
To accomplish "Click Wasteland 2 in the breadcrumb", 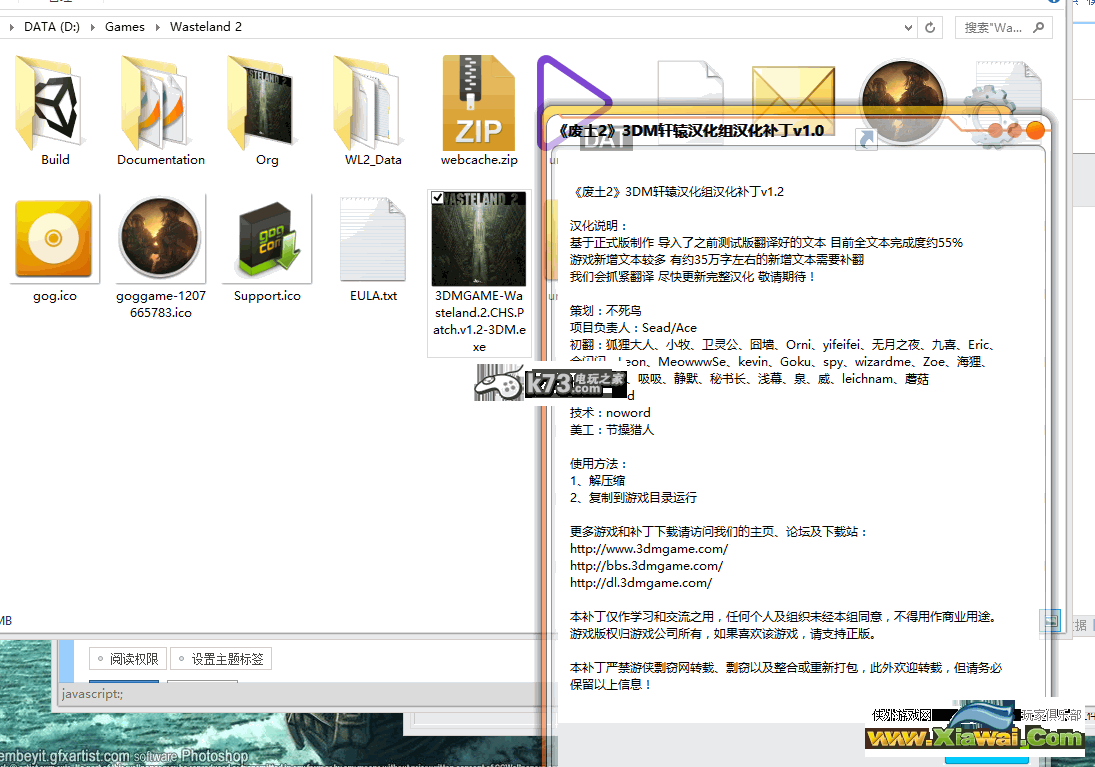I will [x=206, y=27].
